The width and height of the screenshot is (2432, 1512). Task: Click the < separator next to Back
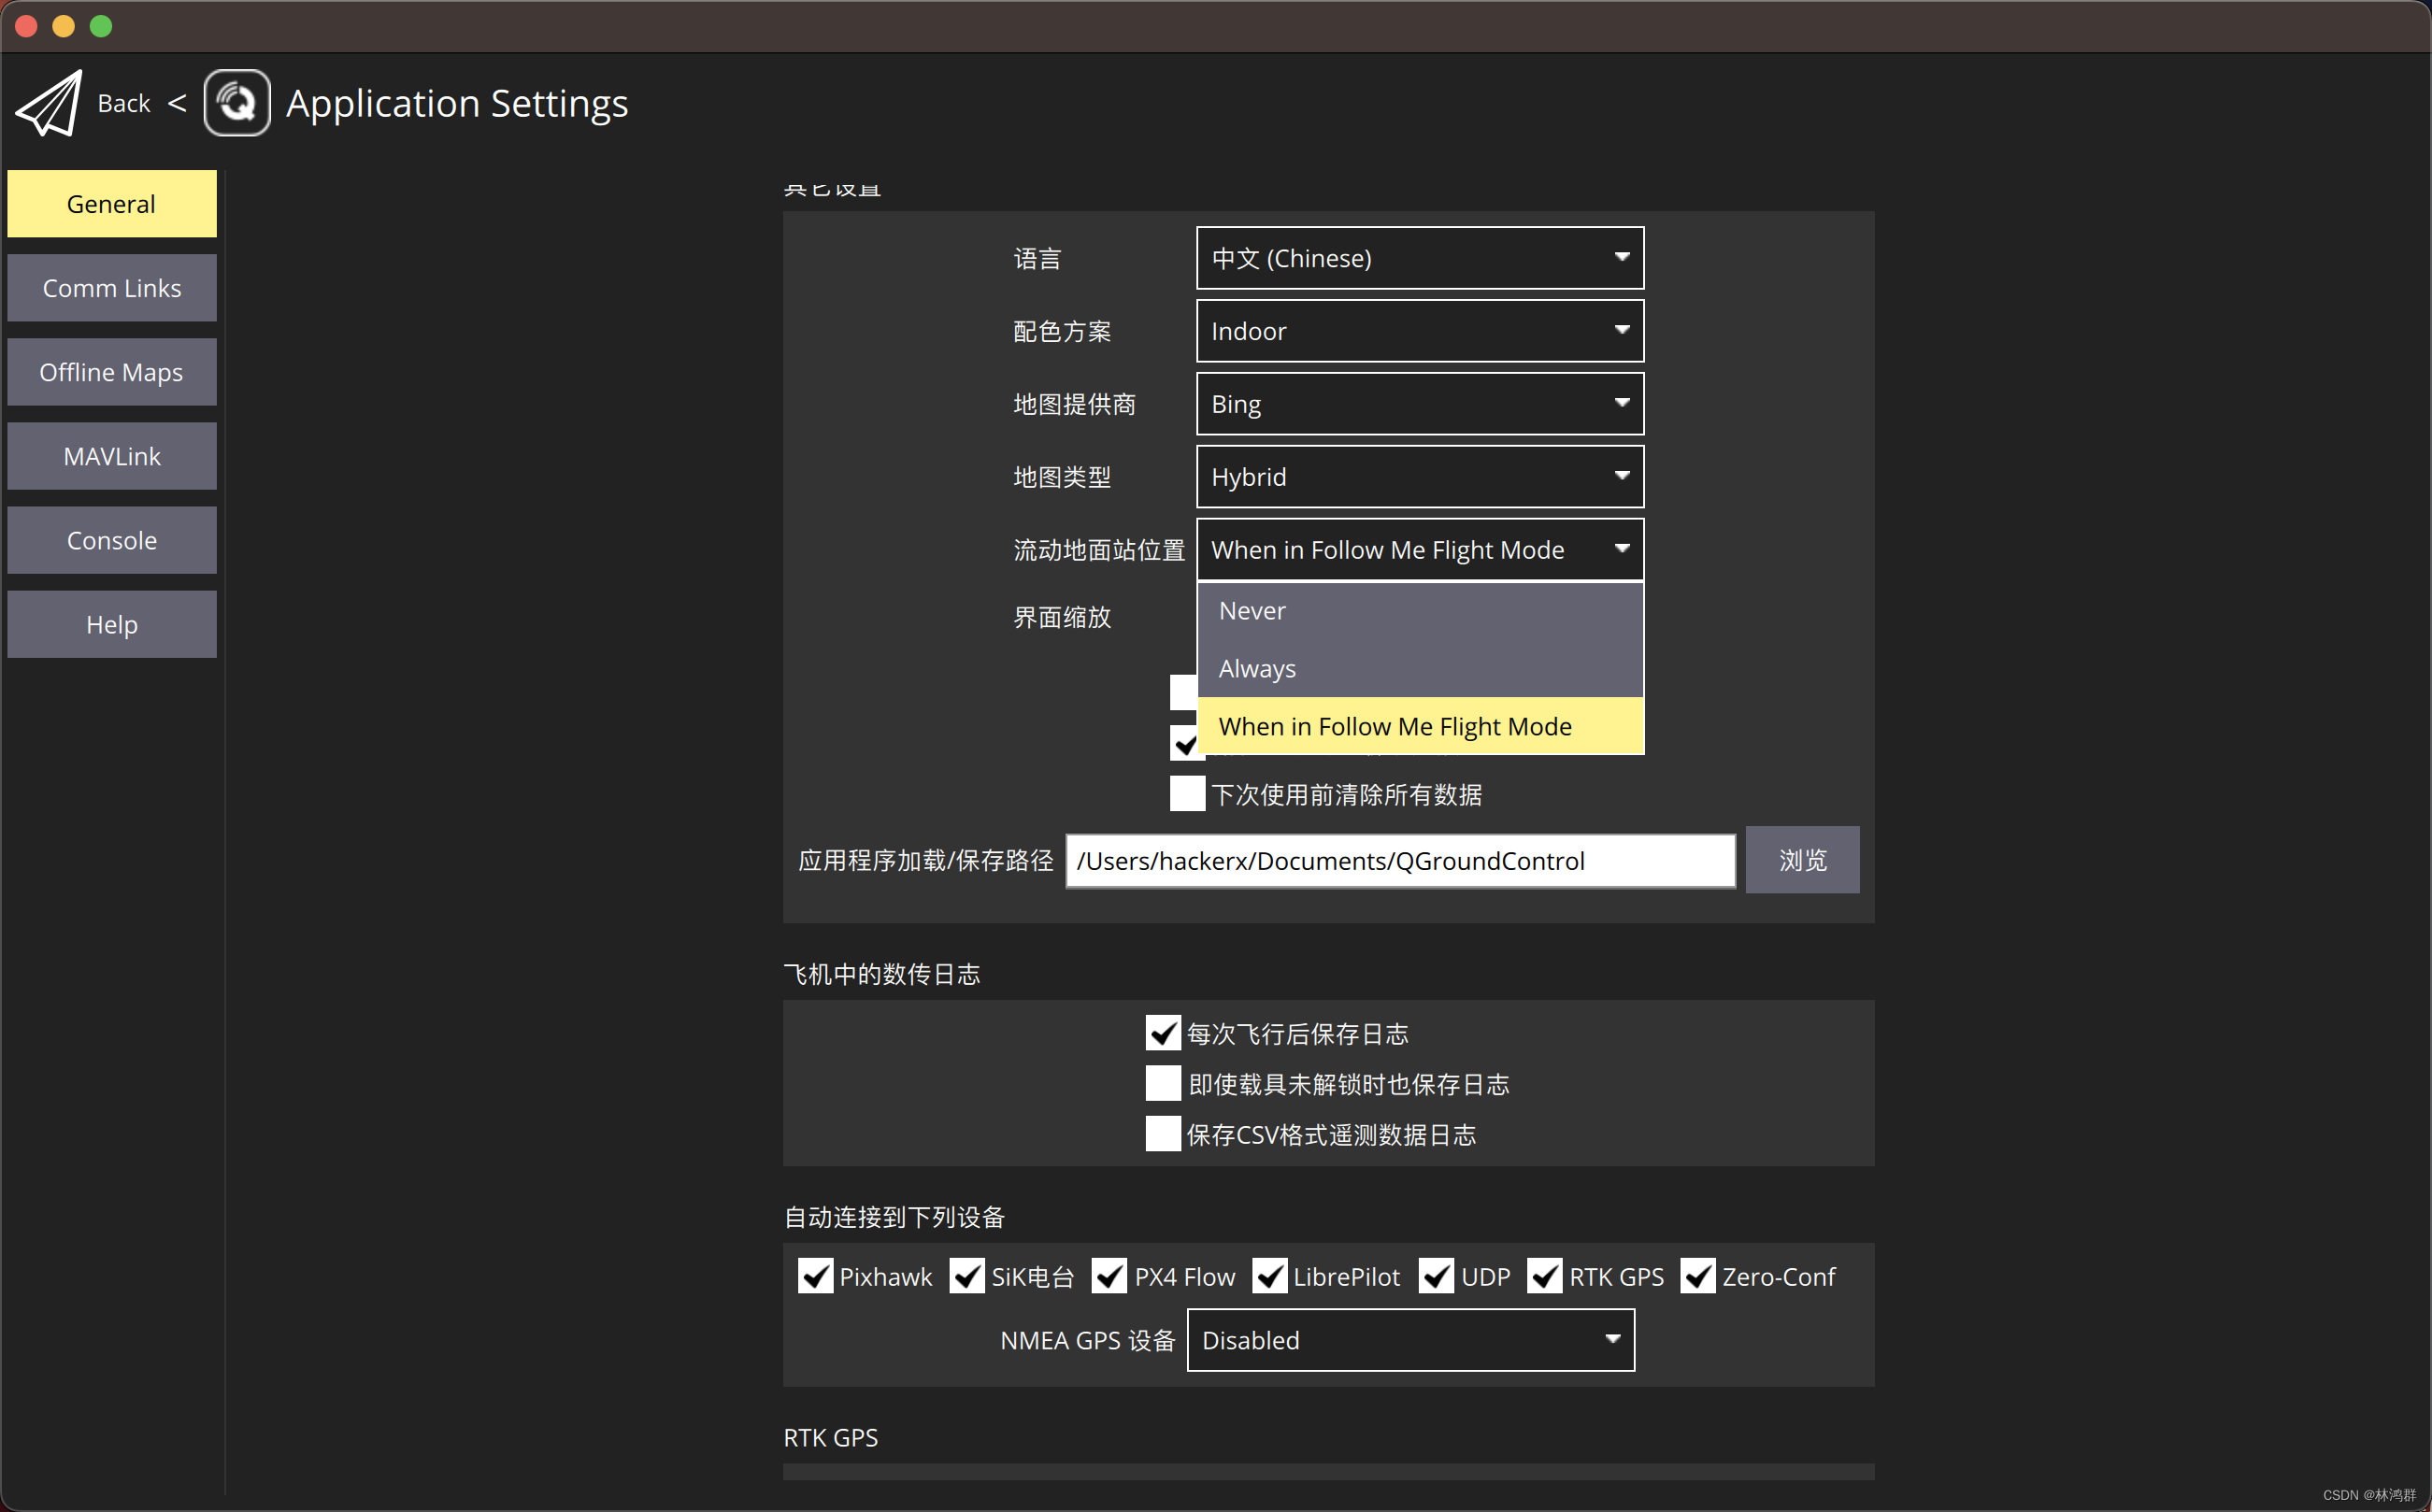point(177,103)
